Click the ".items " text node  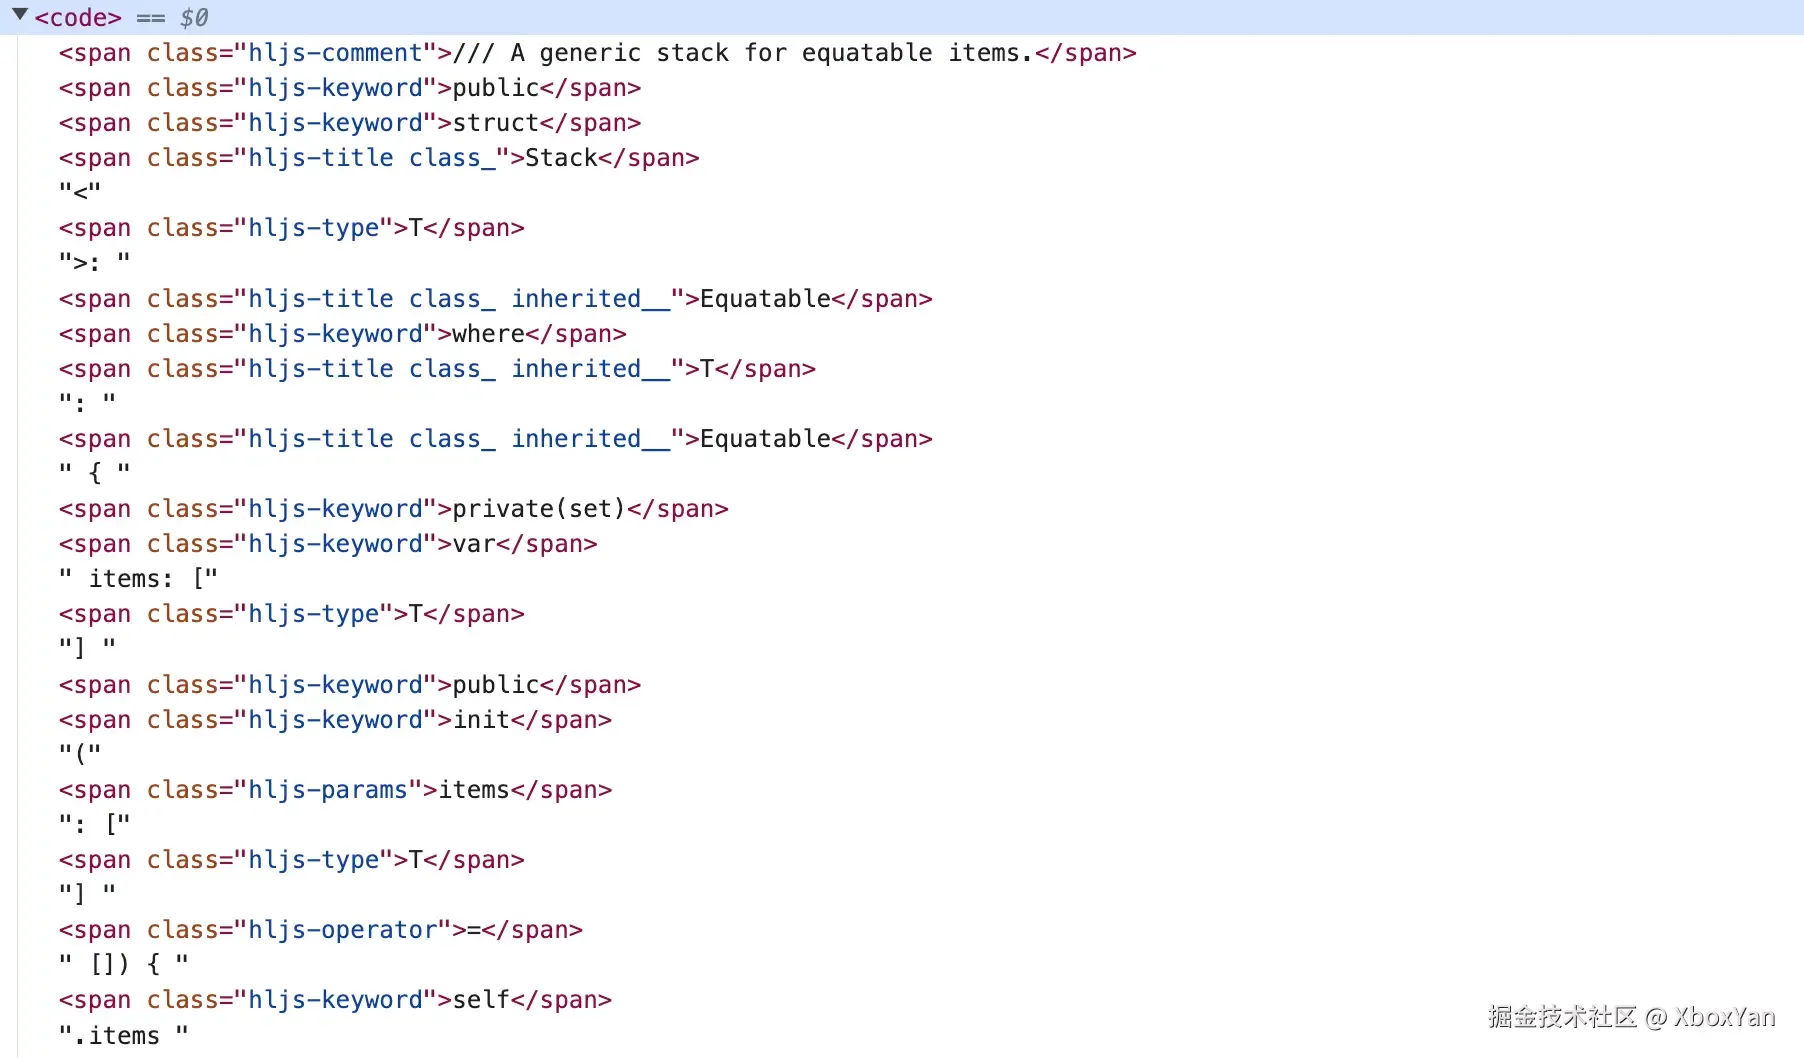pyautogui.click(x=123, y=1036)
